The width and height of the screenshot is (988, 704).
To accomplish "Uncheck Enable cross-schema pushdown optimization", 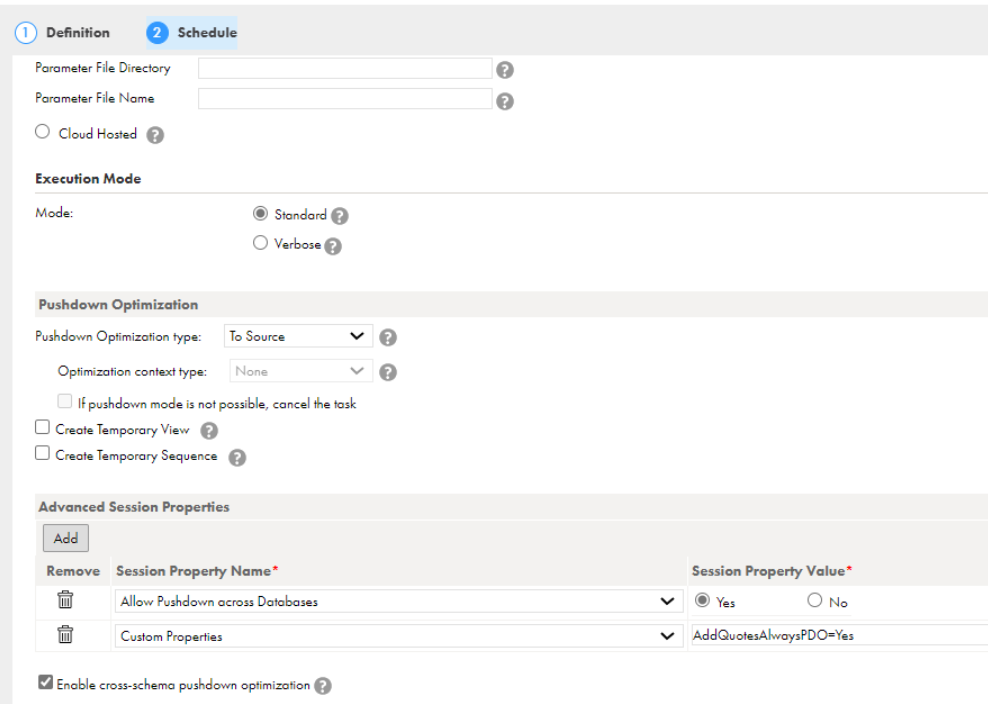I will point(45,682).
